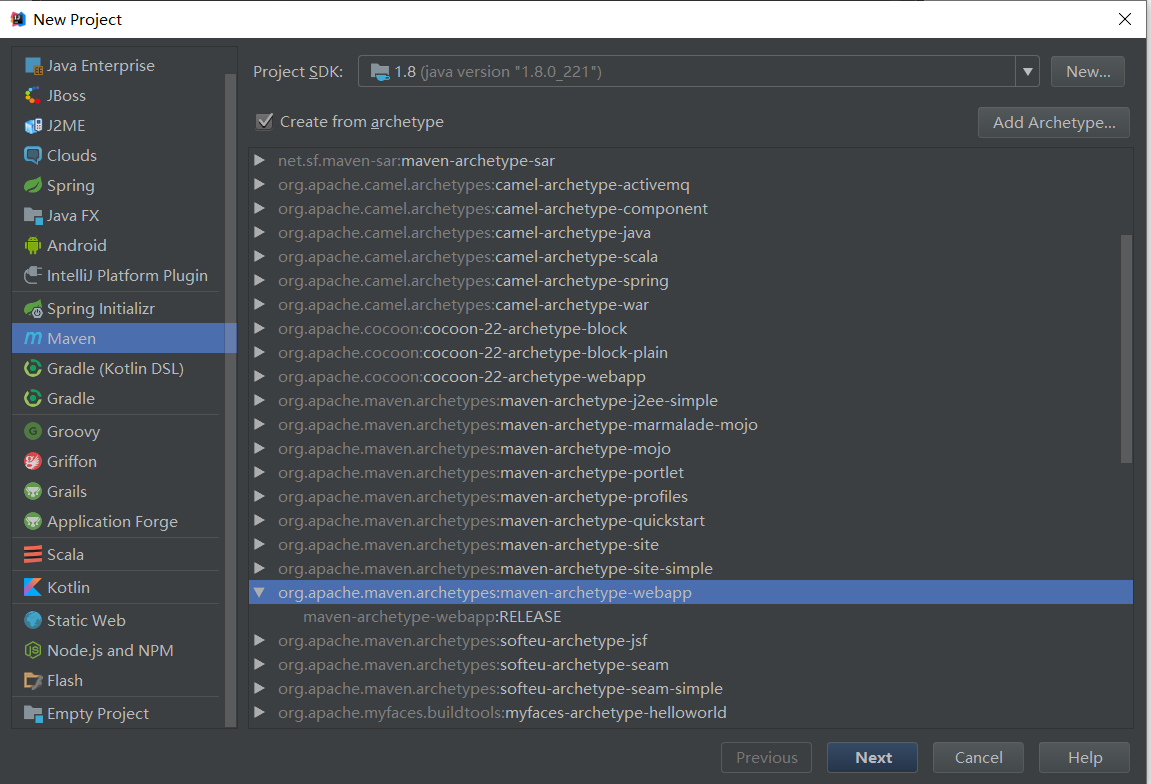The width and height of the screenshot is (1151, 784).
Task: Click the Spring leaf icon
Action: pos(33,186)
